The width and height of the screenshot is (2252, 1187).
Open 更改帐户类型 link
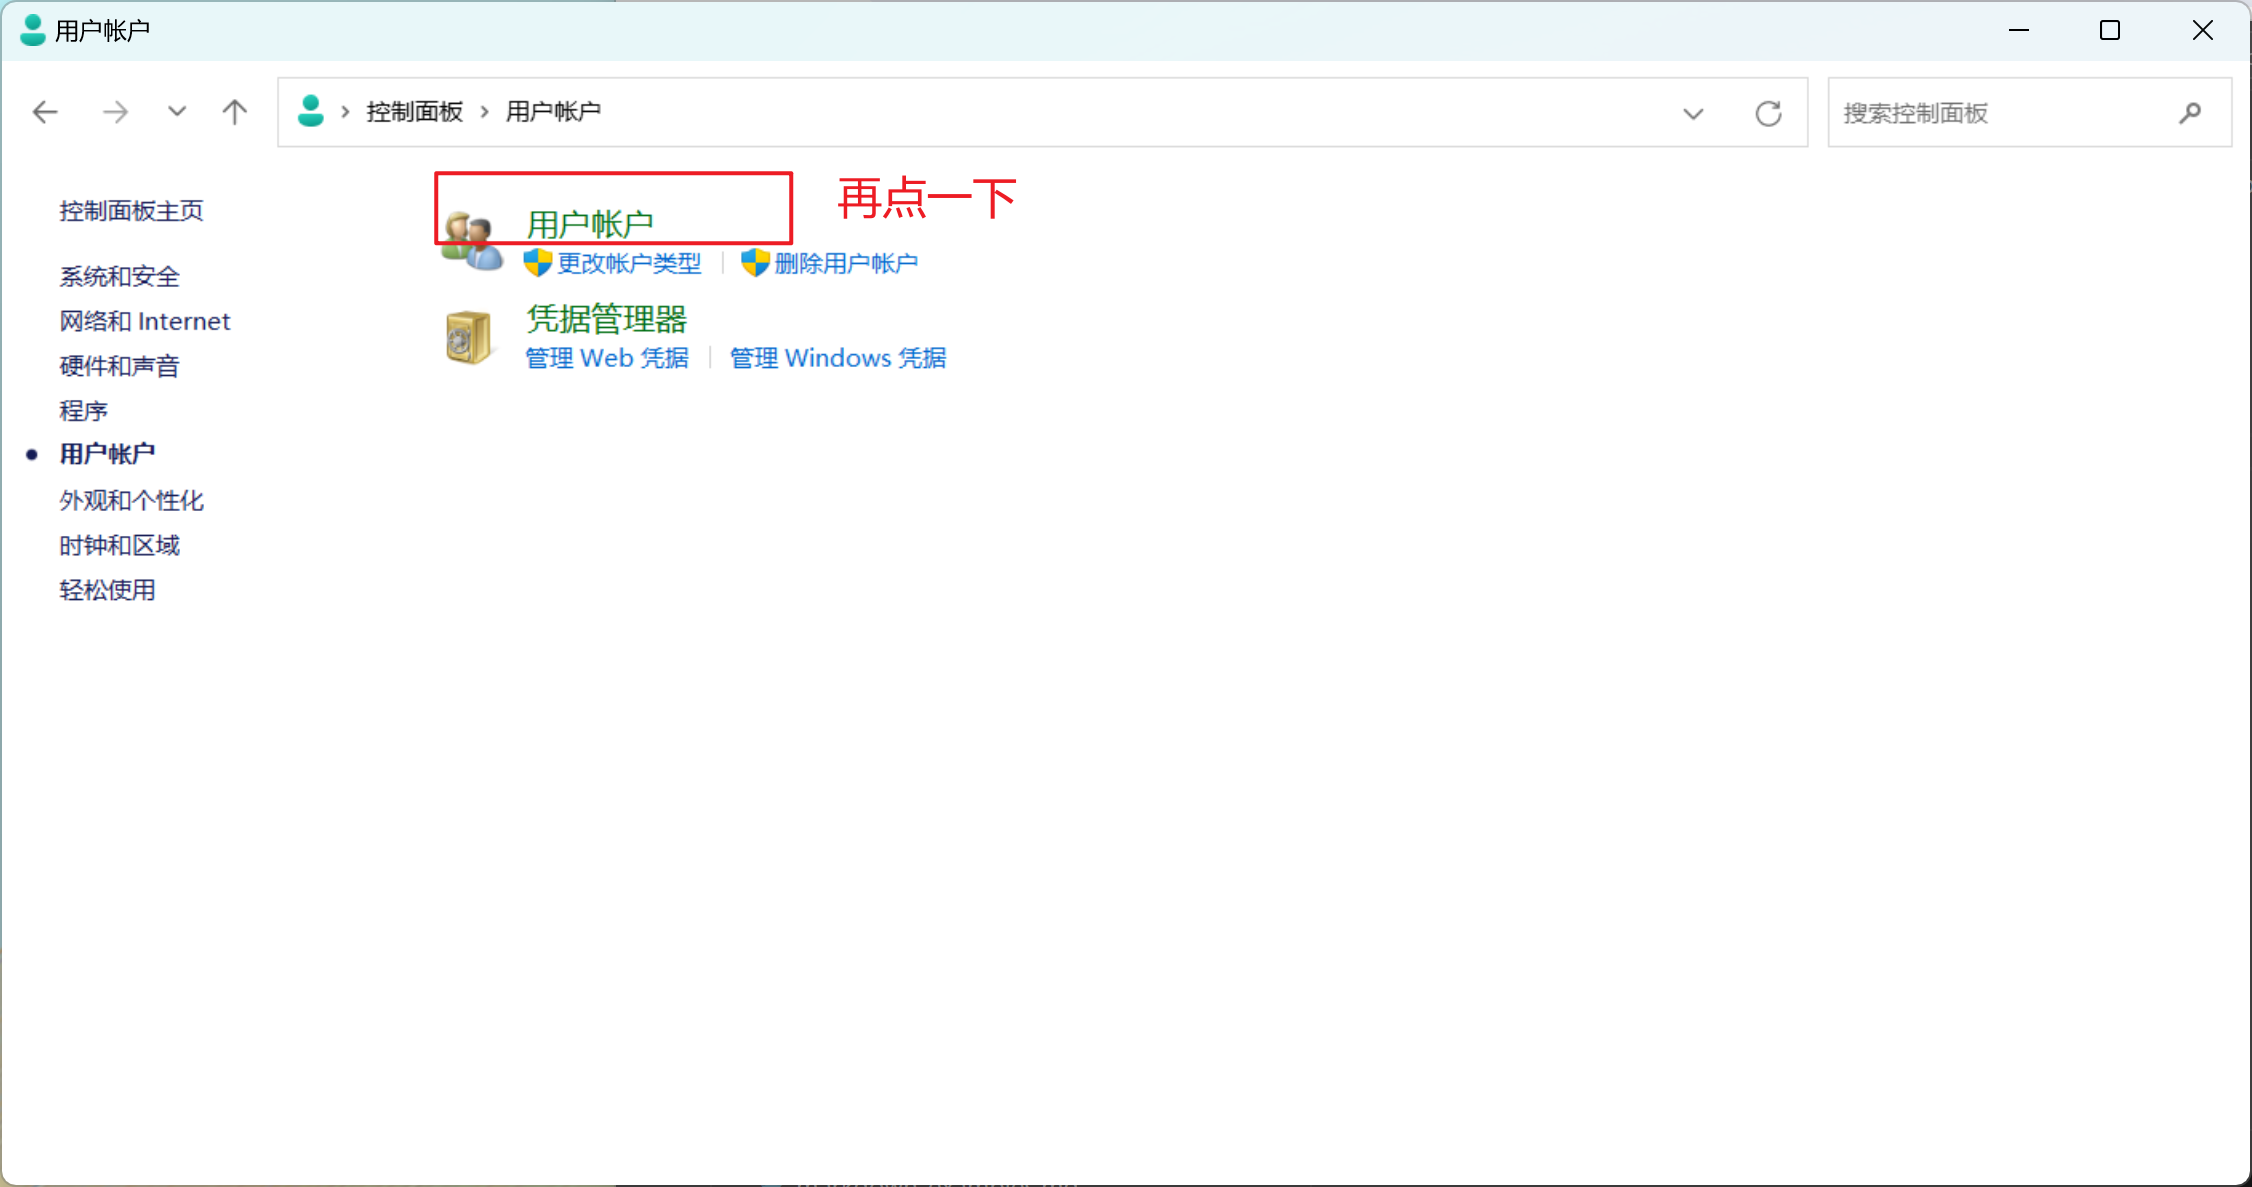coord(629,263)
